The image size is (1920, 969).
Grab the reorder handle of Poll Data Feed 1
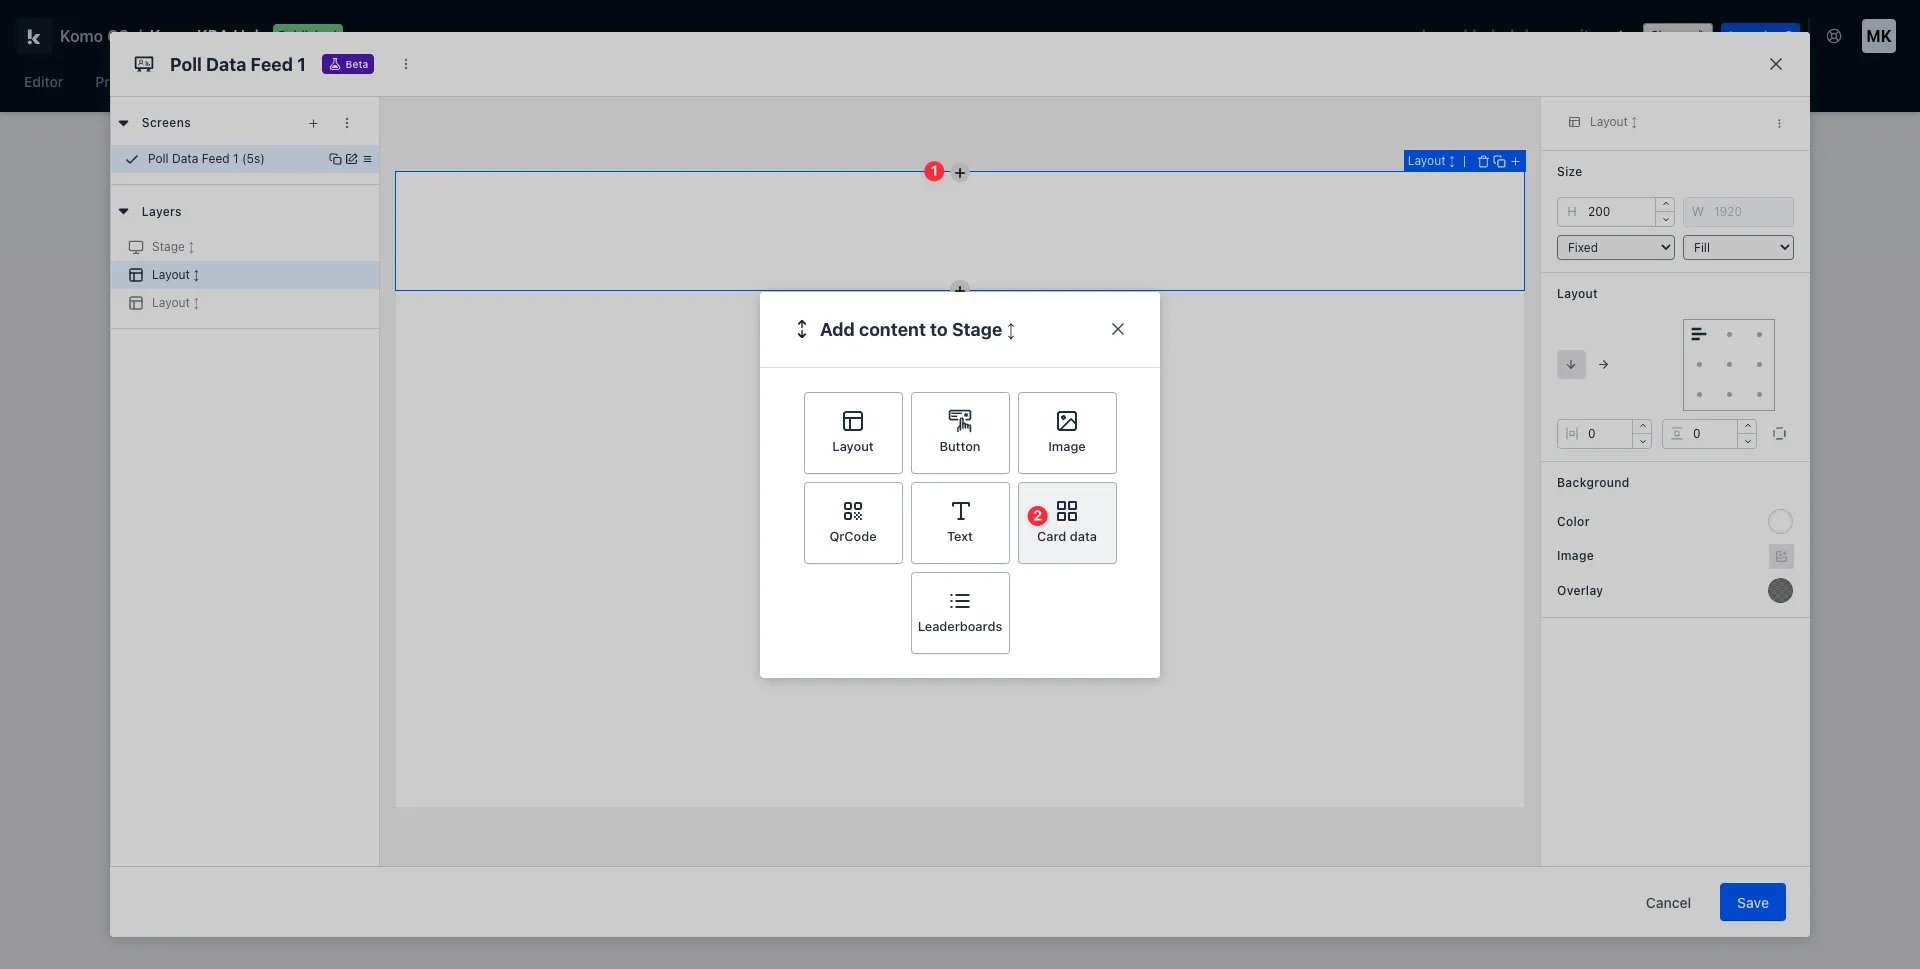point(367,159)
